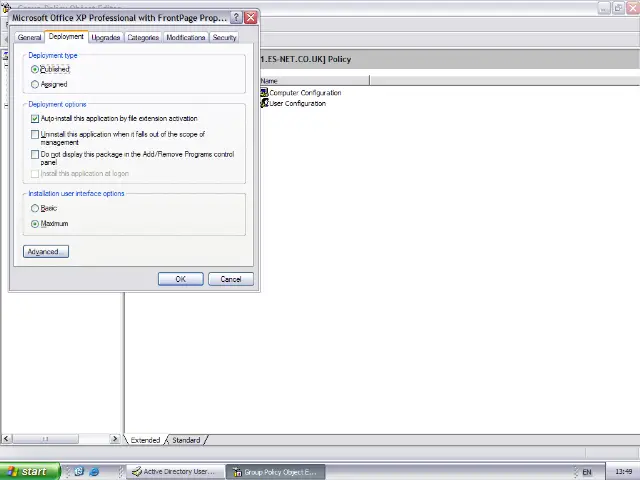640x480 pixels.
Task: Uncheck Auto-install by file extension activation
Action: point(35,119)
